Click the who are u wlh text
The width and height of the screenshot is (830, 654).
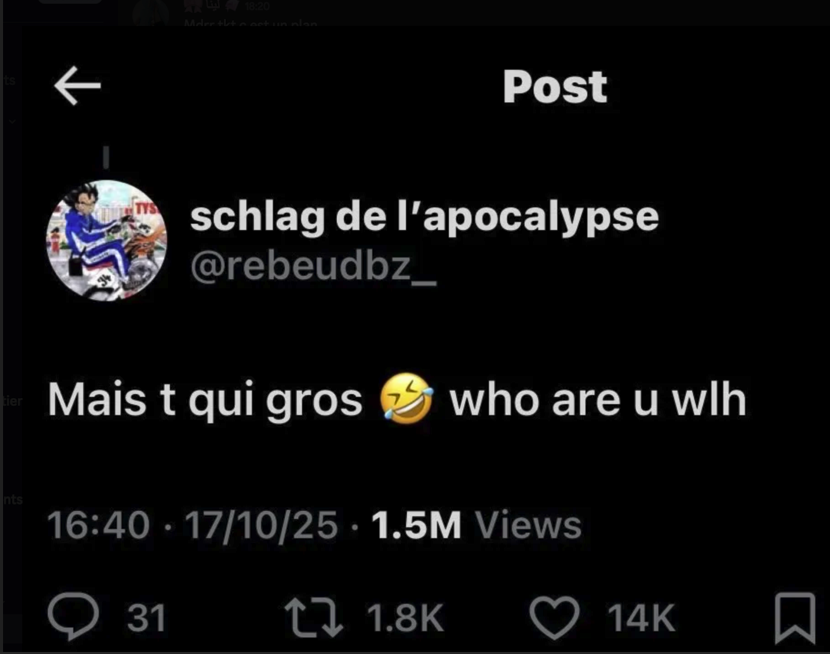[598, 399]
